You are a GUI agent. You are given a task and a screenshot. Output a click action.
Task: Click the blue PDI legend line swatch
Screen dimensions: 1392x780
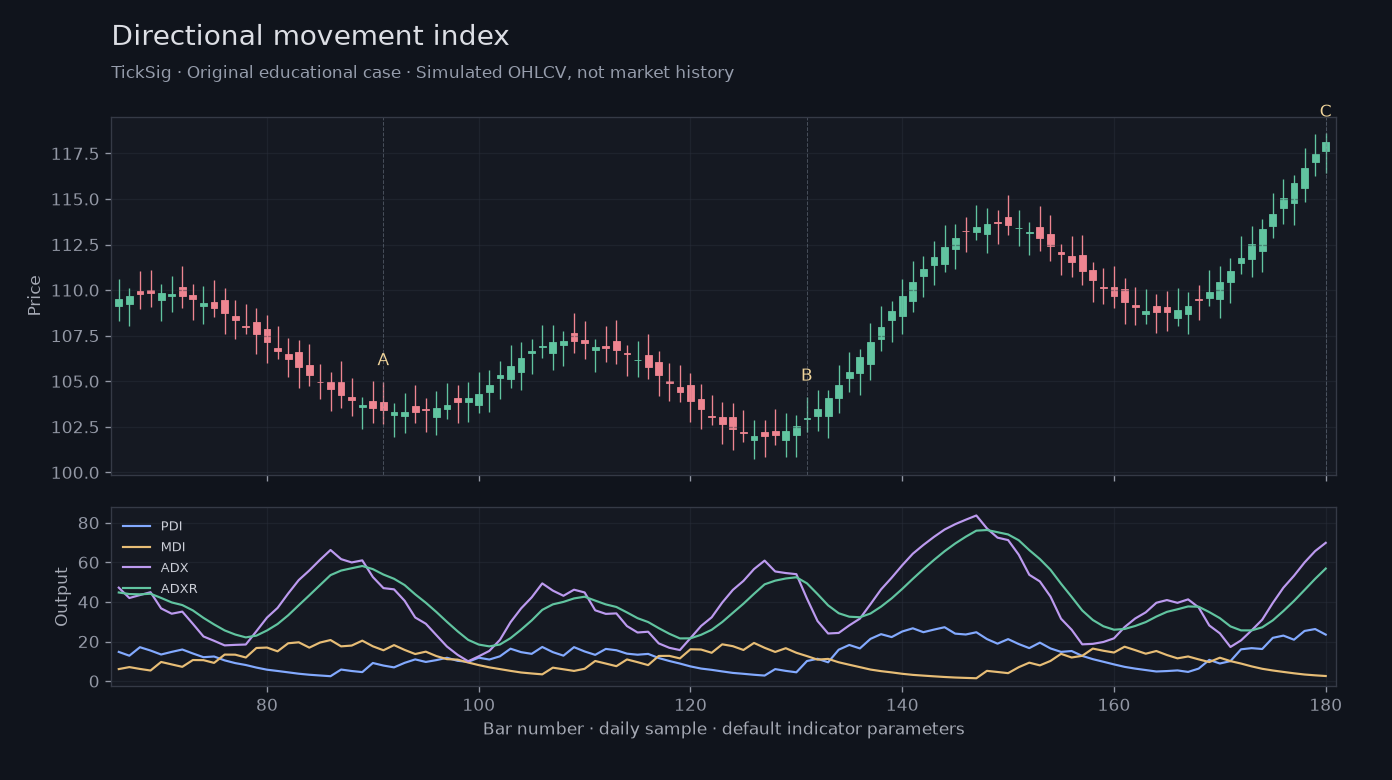click(136, 526)
